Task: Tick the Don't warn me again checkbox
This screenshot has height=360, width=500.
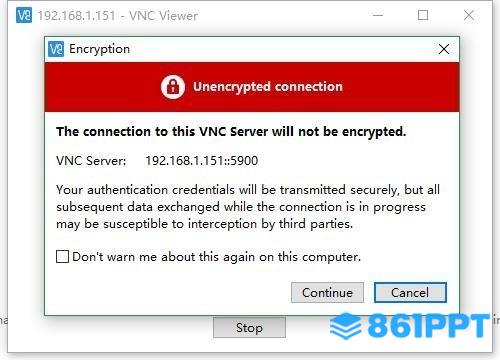Action: [x=62, y=257]
